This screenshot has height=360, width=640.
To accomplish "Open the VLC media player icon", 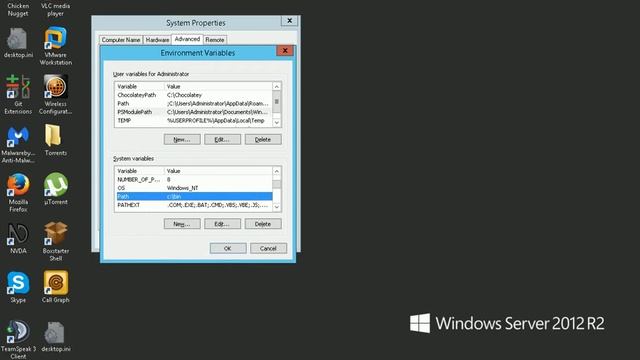I will [56, 9].
